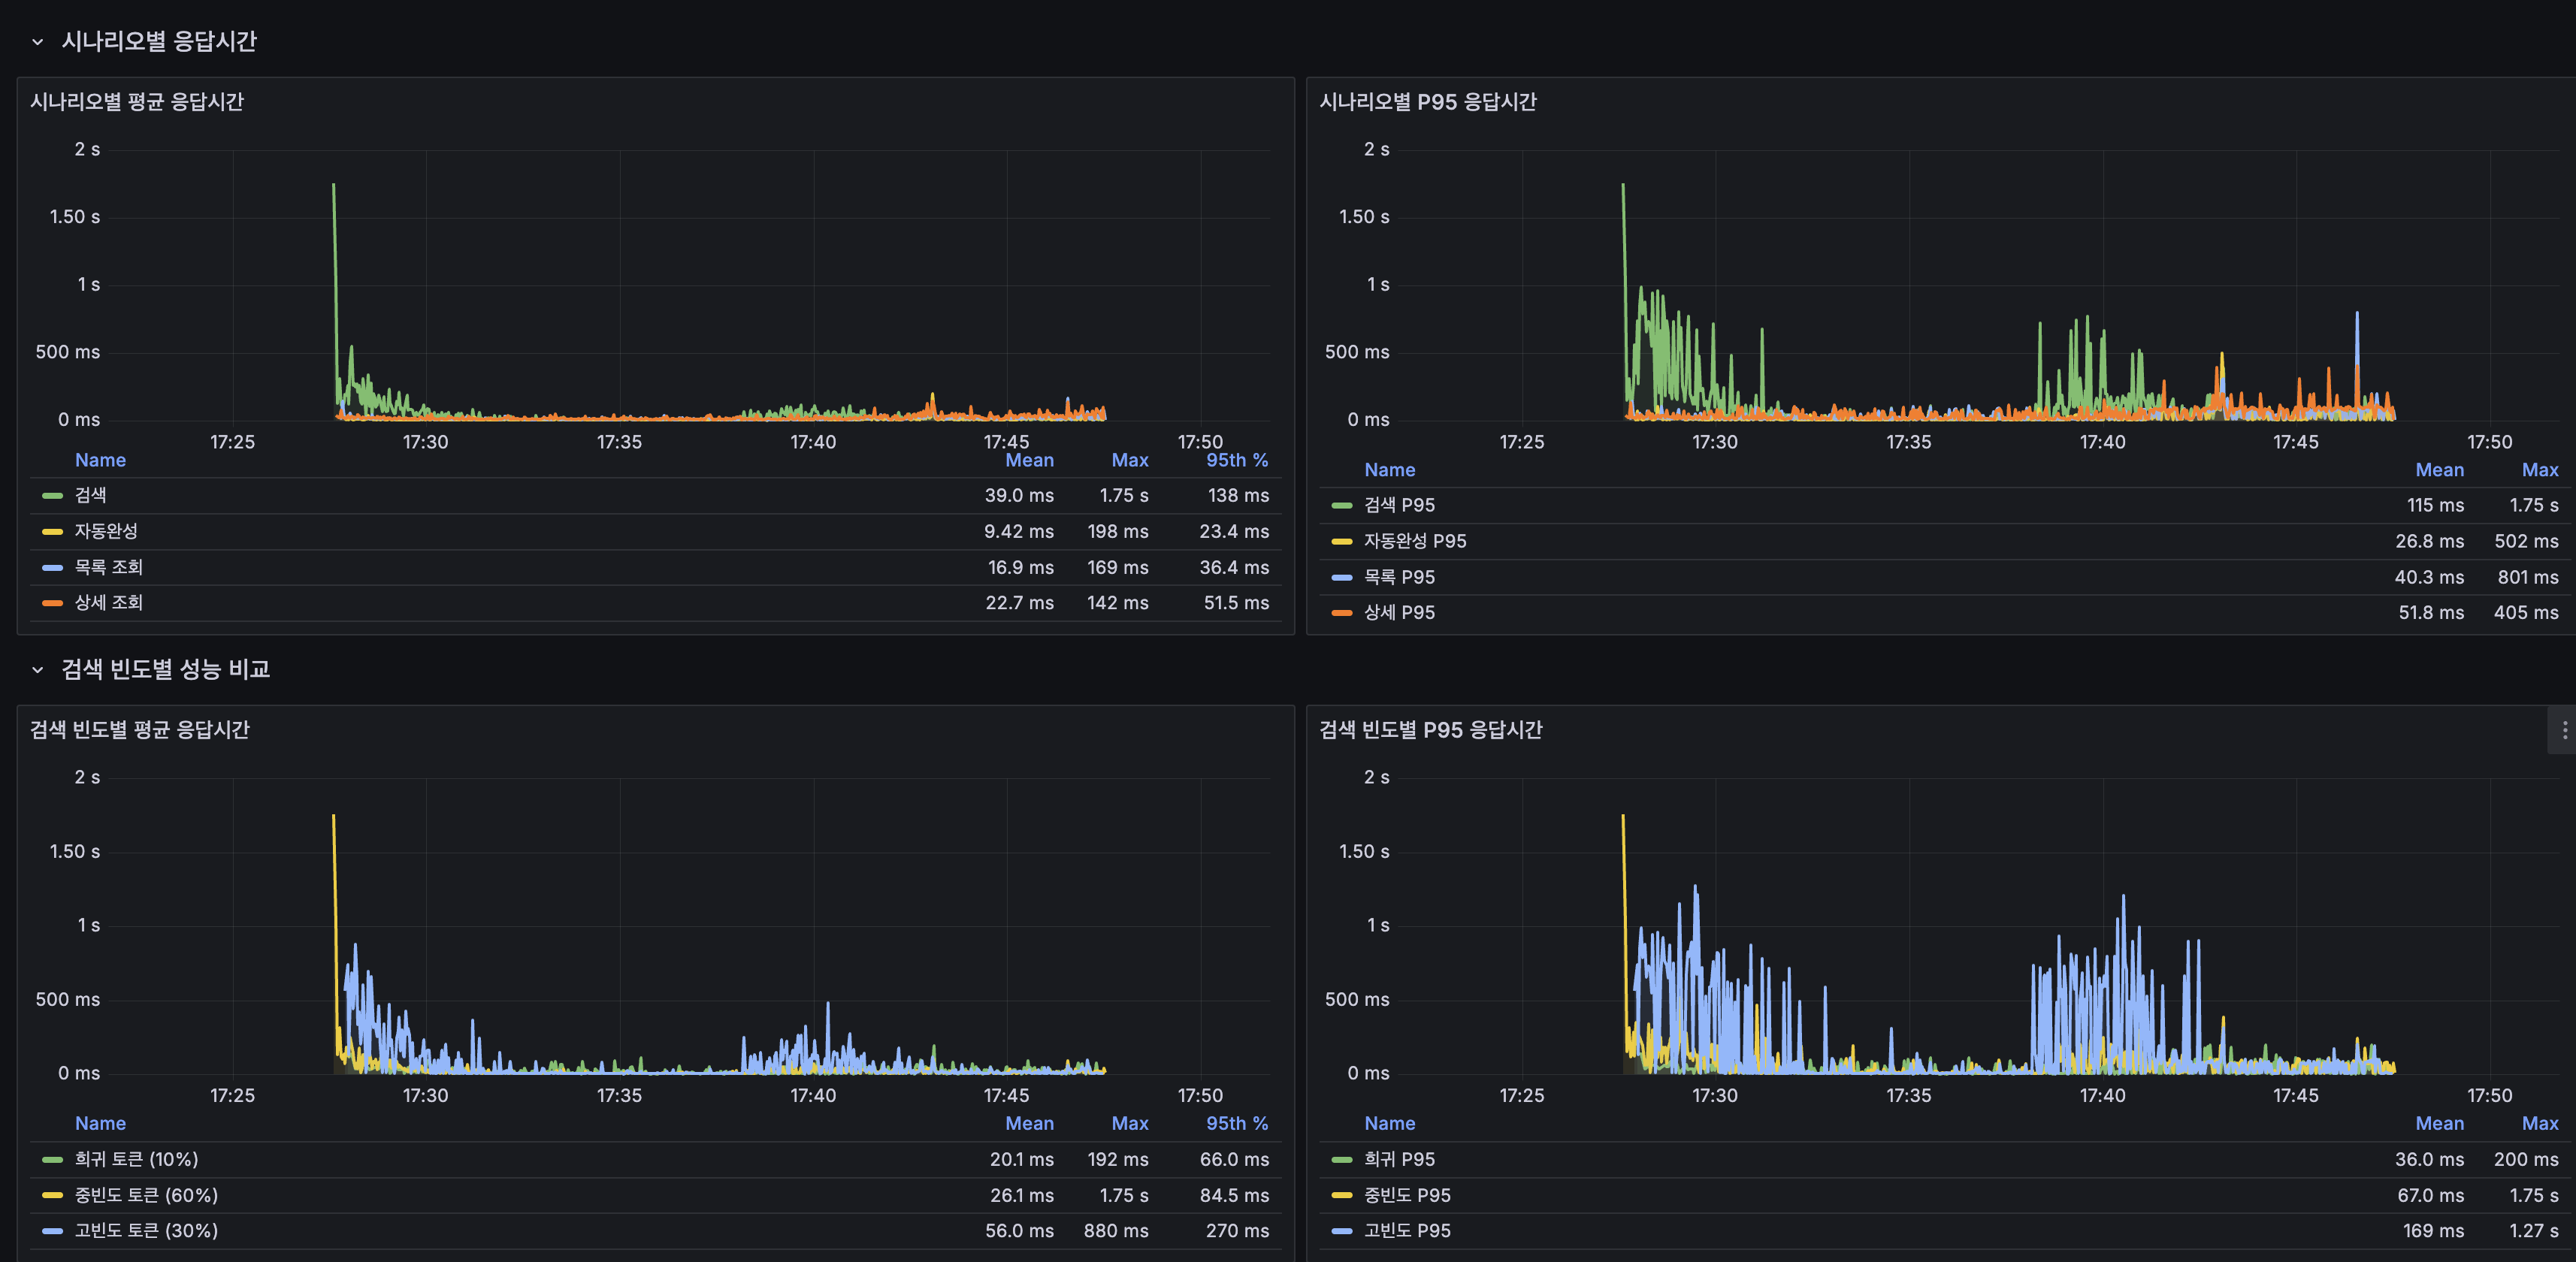Sort 검색 빈도별 평균 legend by Mean header

click(1029, 1124)
